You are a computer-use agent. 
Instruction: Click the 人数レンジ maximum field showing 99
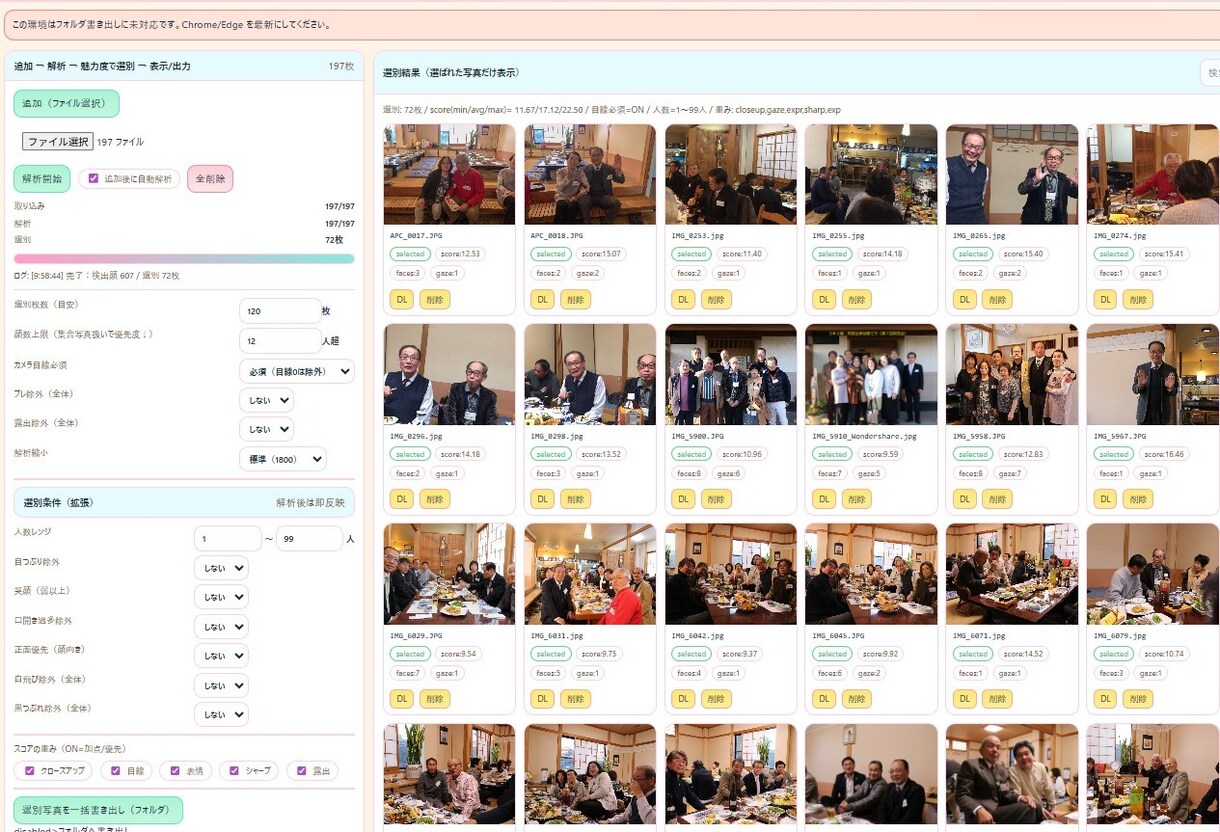coord(310,539)
